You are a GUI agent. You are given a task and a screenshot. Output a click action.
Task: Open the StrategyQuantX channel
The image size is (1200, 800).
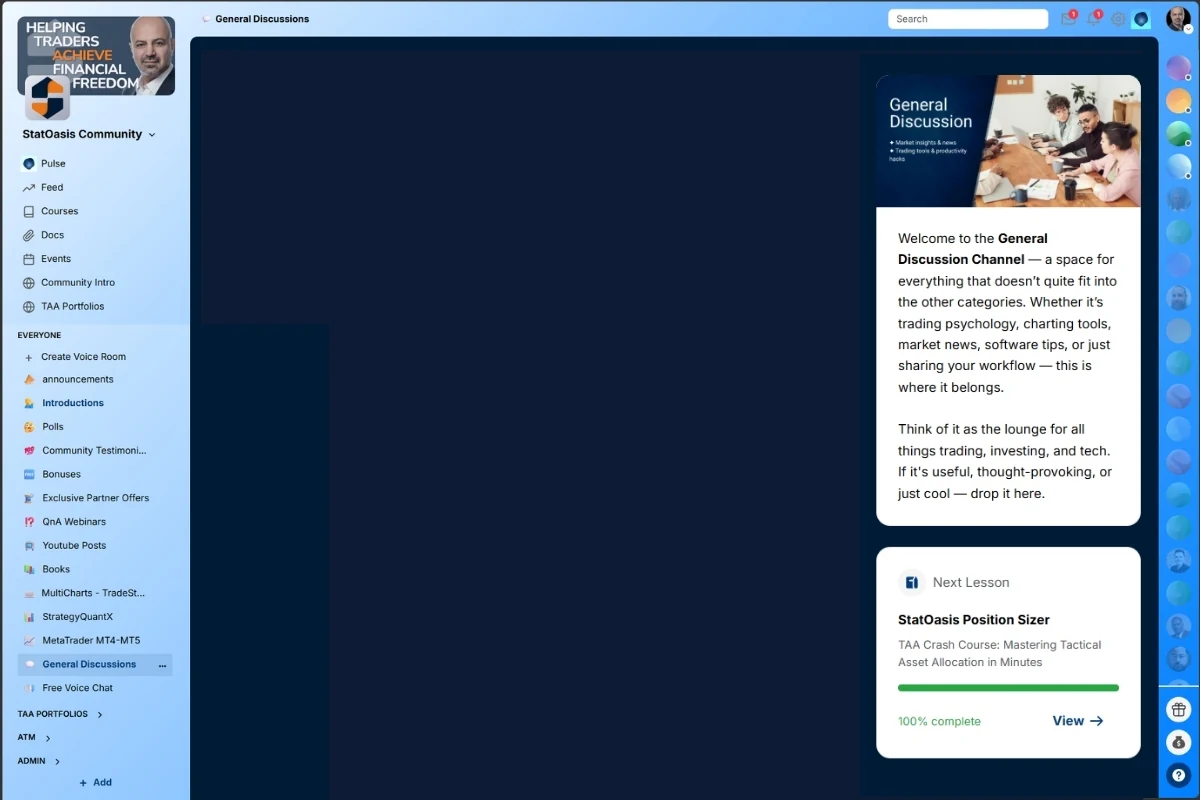(x=77, y=617)
